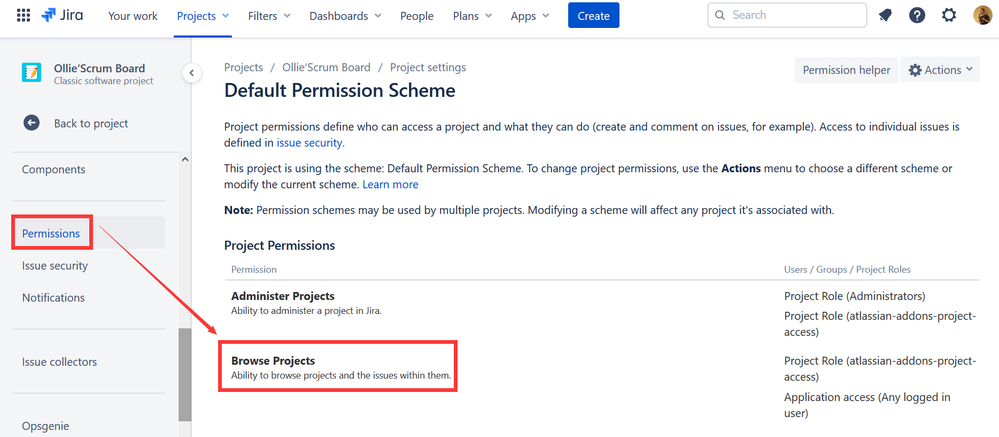Expand the Filters dropdown menu

tap(269, 16)
